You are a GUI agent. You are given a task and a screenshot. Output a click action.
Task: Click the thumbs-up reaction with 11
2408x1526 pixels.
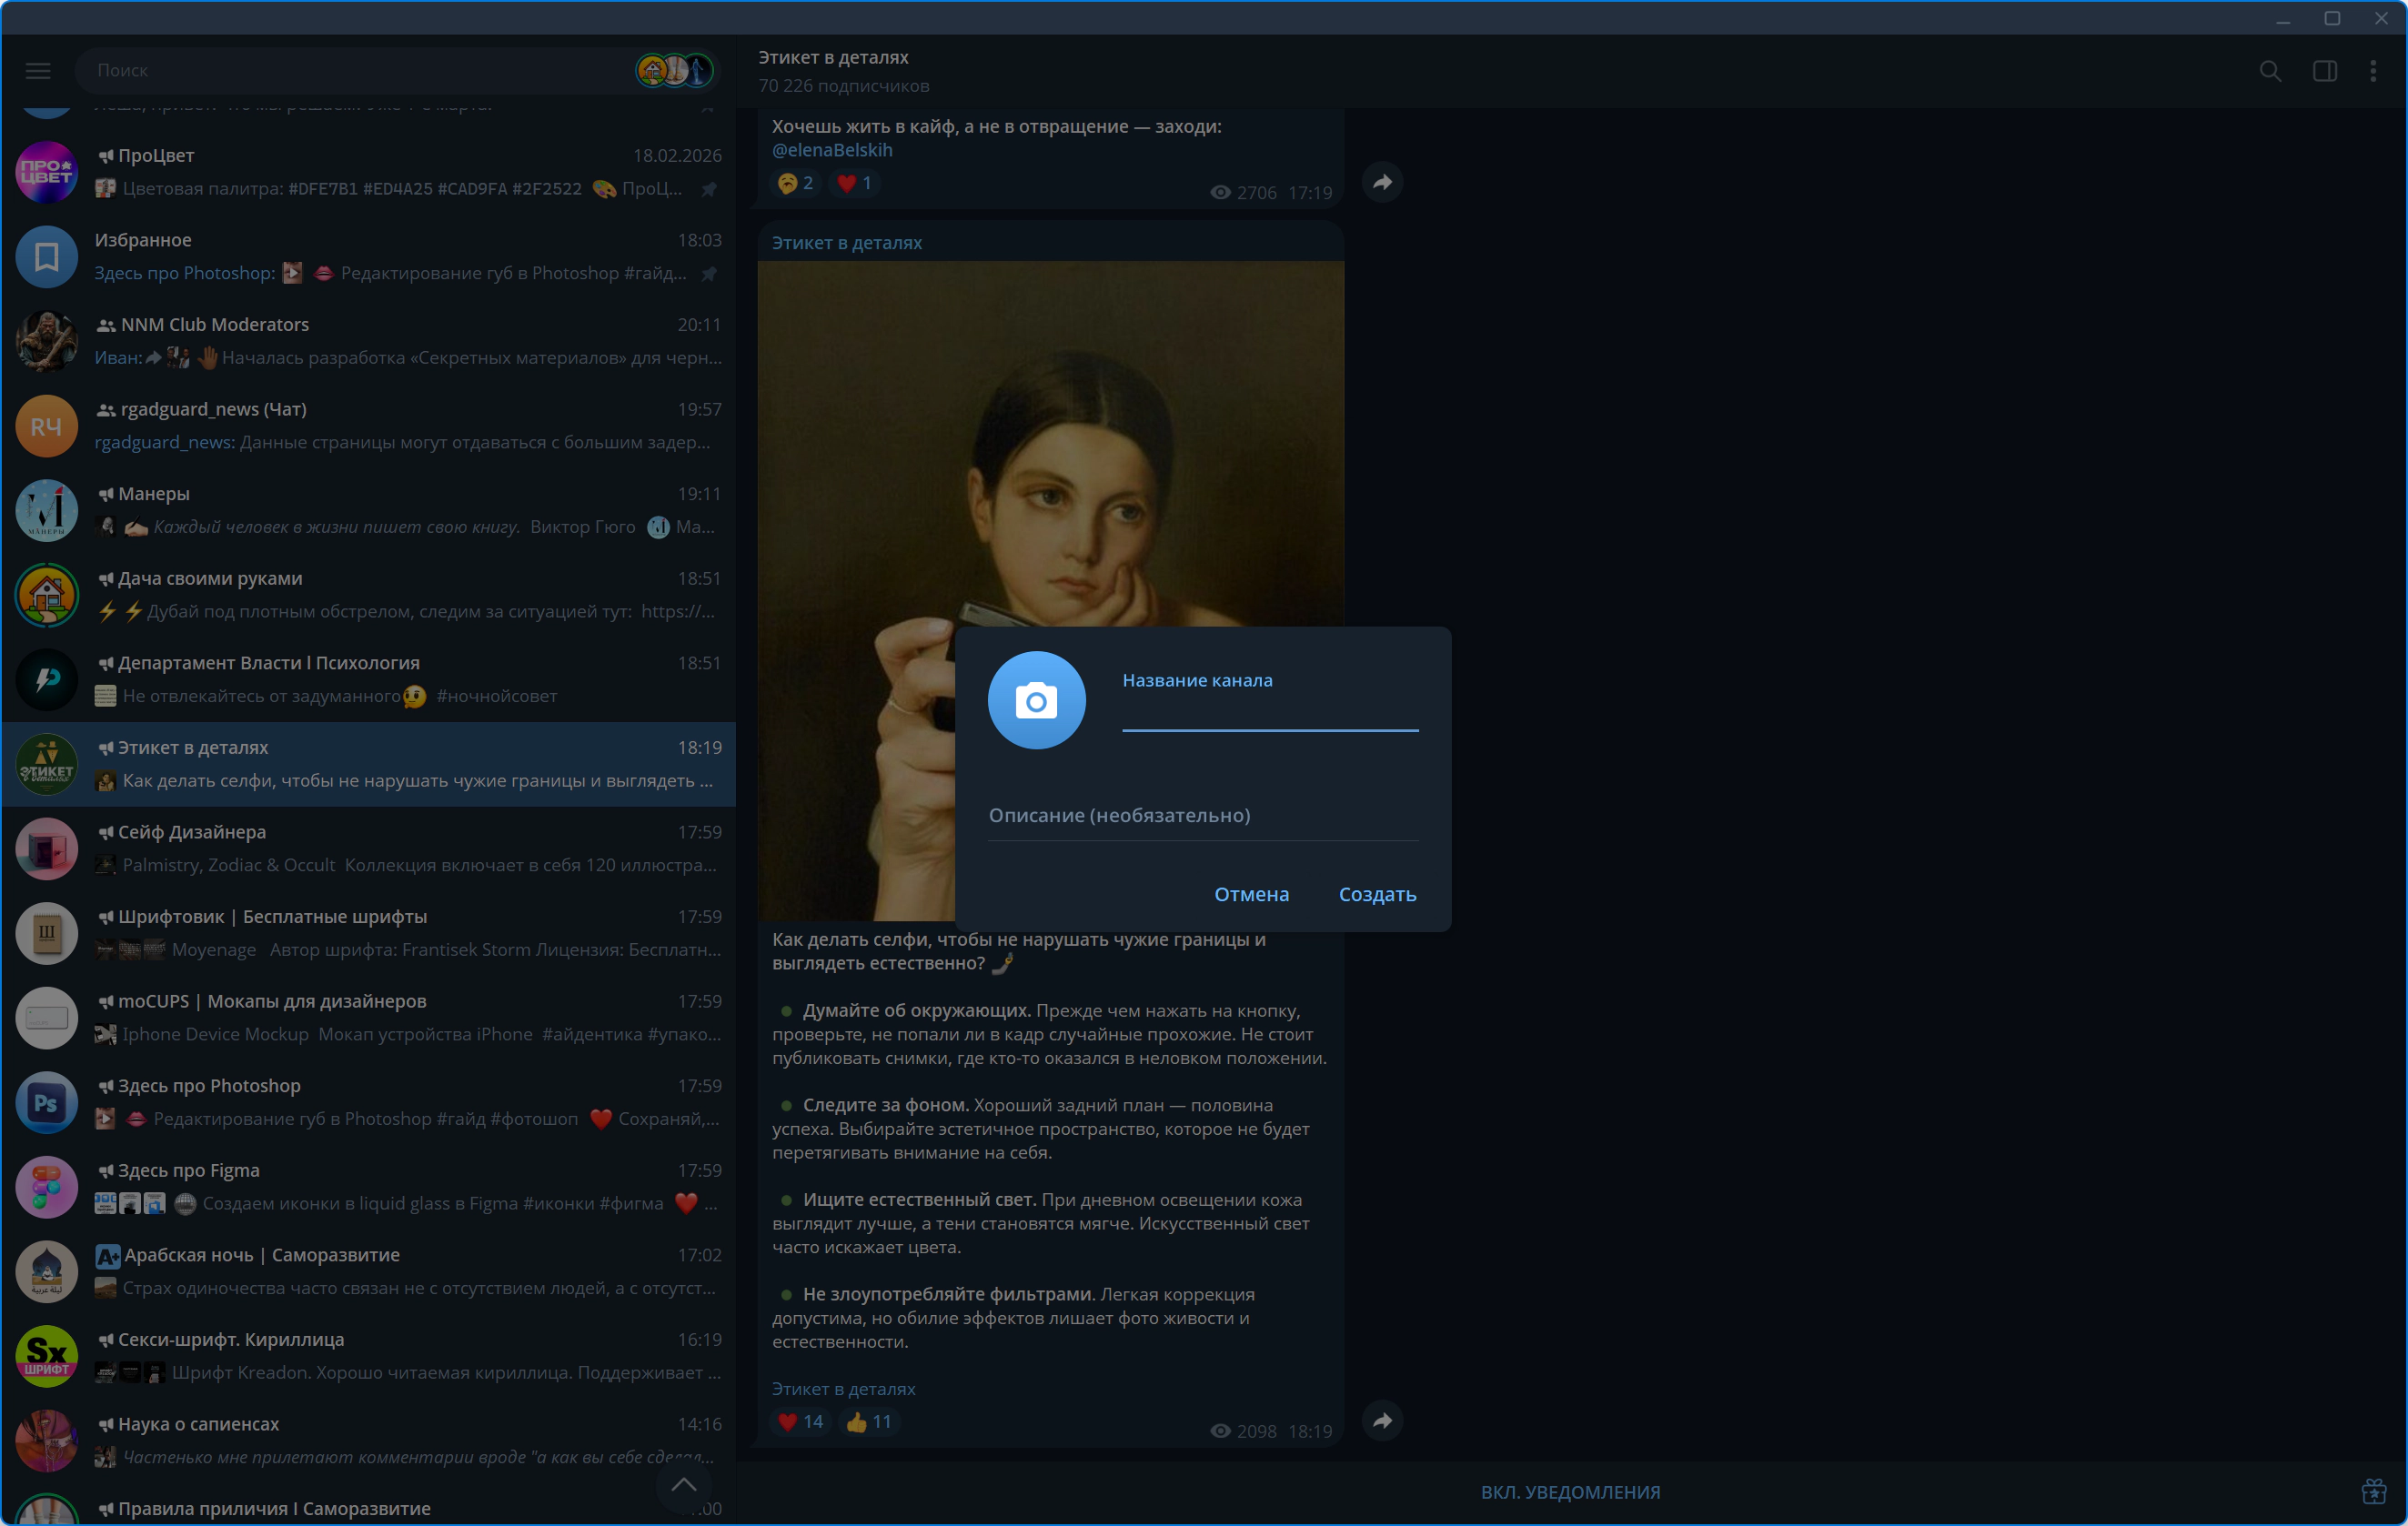click(868, 1421)
